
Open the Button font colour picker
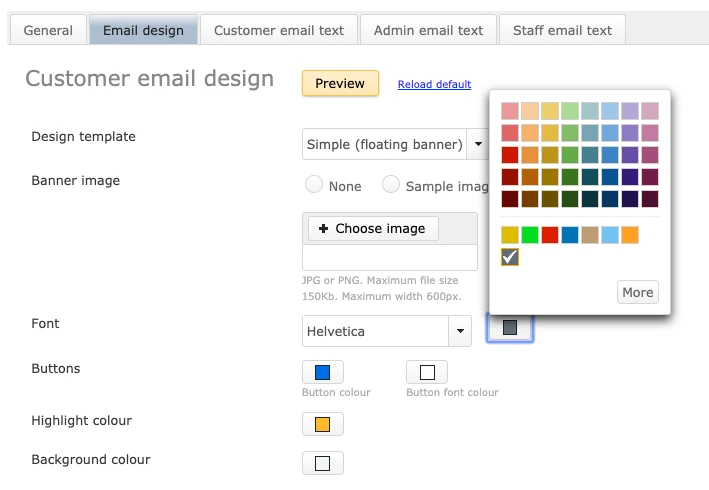point(427,373)
